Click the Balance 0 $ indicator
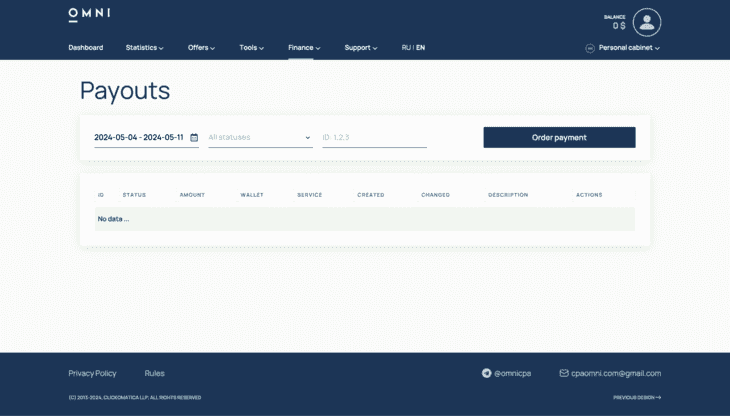The width and height of the screenshot is (730, 416). 615,22
